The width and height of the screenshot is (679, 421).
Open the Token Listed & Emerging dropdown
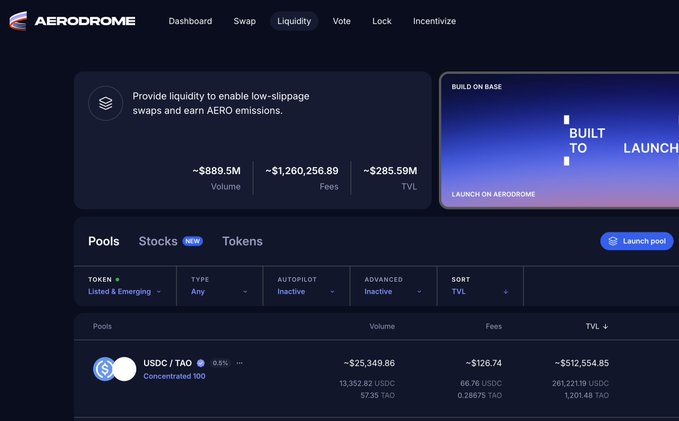(x=125, y=286)
